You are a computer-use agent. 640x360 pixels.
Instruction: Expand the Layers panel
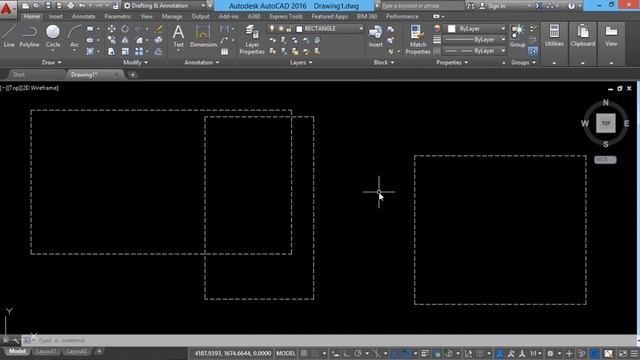click(301, 62)
